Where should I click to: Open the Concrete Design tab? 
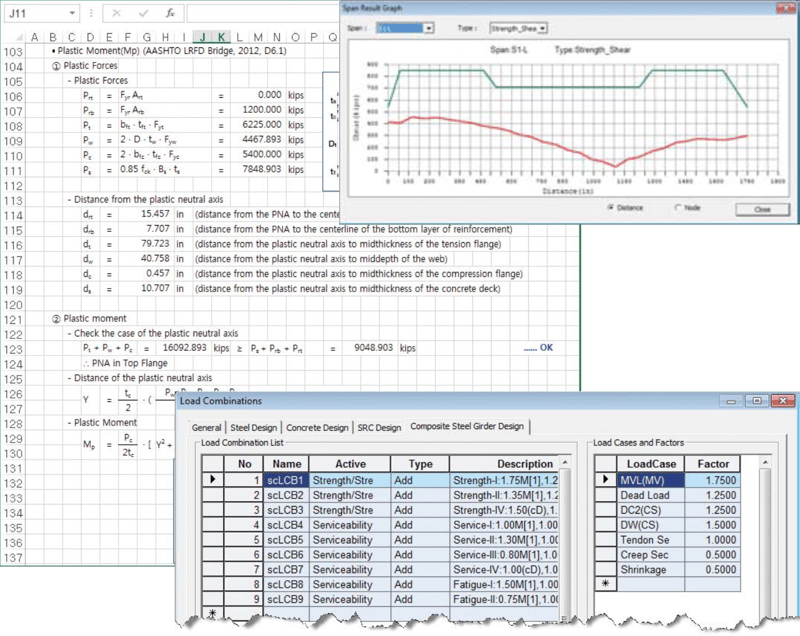click(x=316, y=427)
